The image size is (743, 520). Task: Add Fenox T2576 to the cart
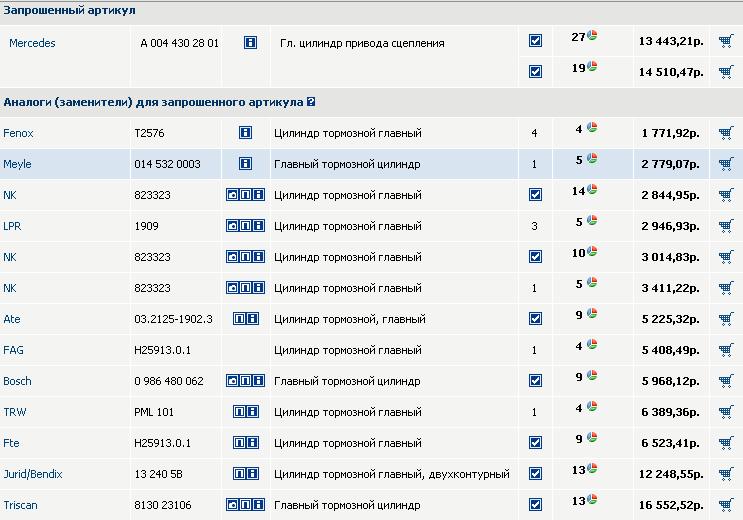tap(725, 133)
